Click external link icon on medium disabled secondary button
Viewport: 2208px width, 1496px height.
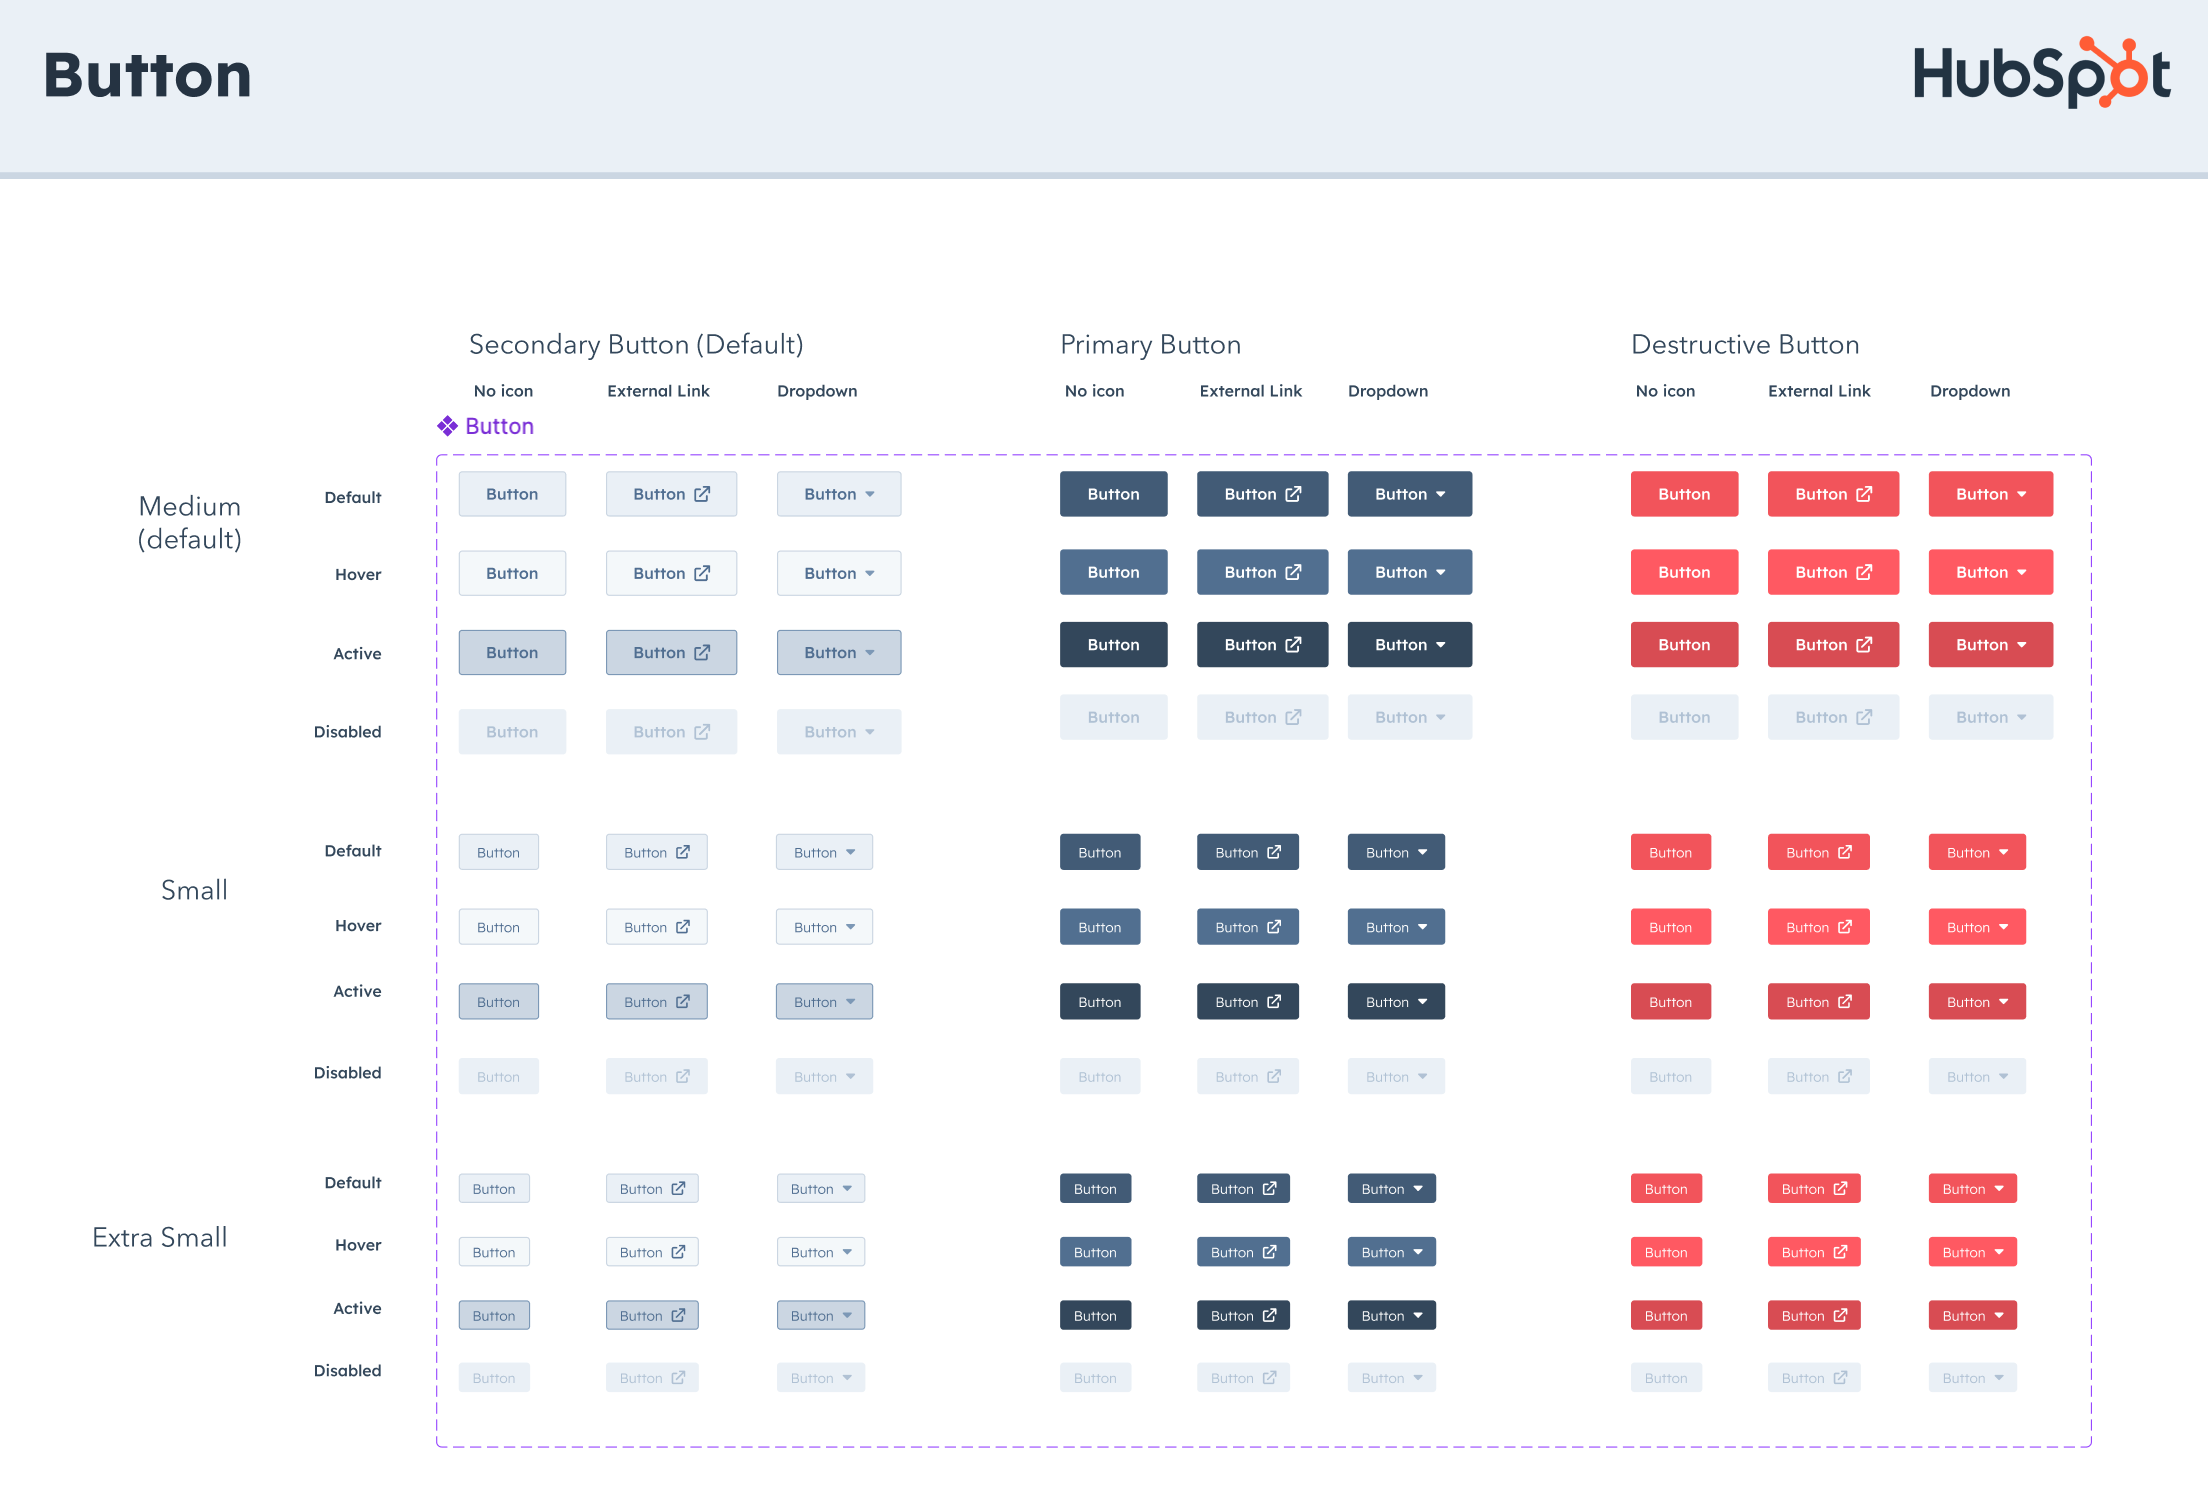[x=702, y=732]
